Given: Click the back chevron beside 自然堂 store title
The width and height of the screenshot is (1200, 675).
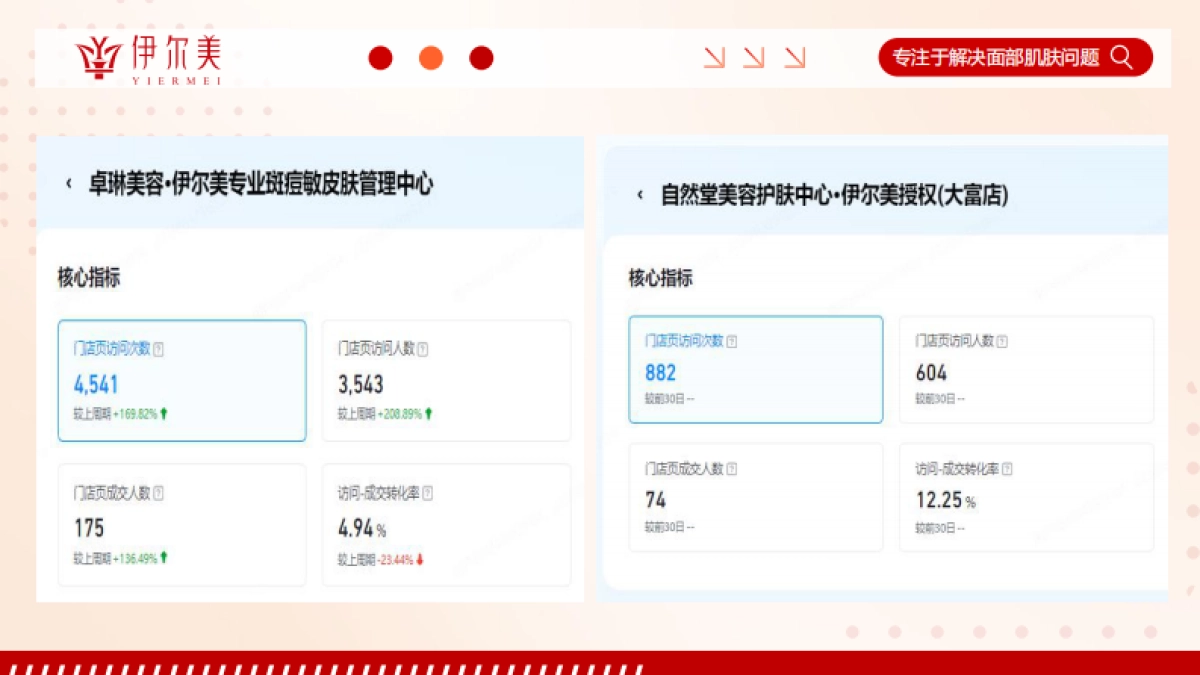Looking at the screenshot, I should [x=640, y=196].
